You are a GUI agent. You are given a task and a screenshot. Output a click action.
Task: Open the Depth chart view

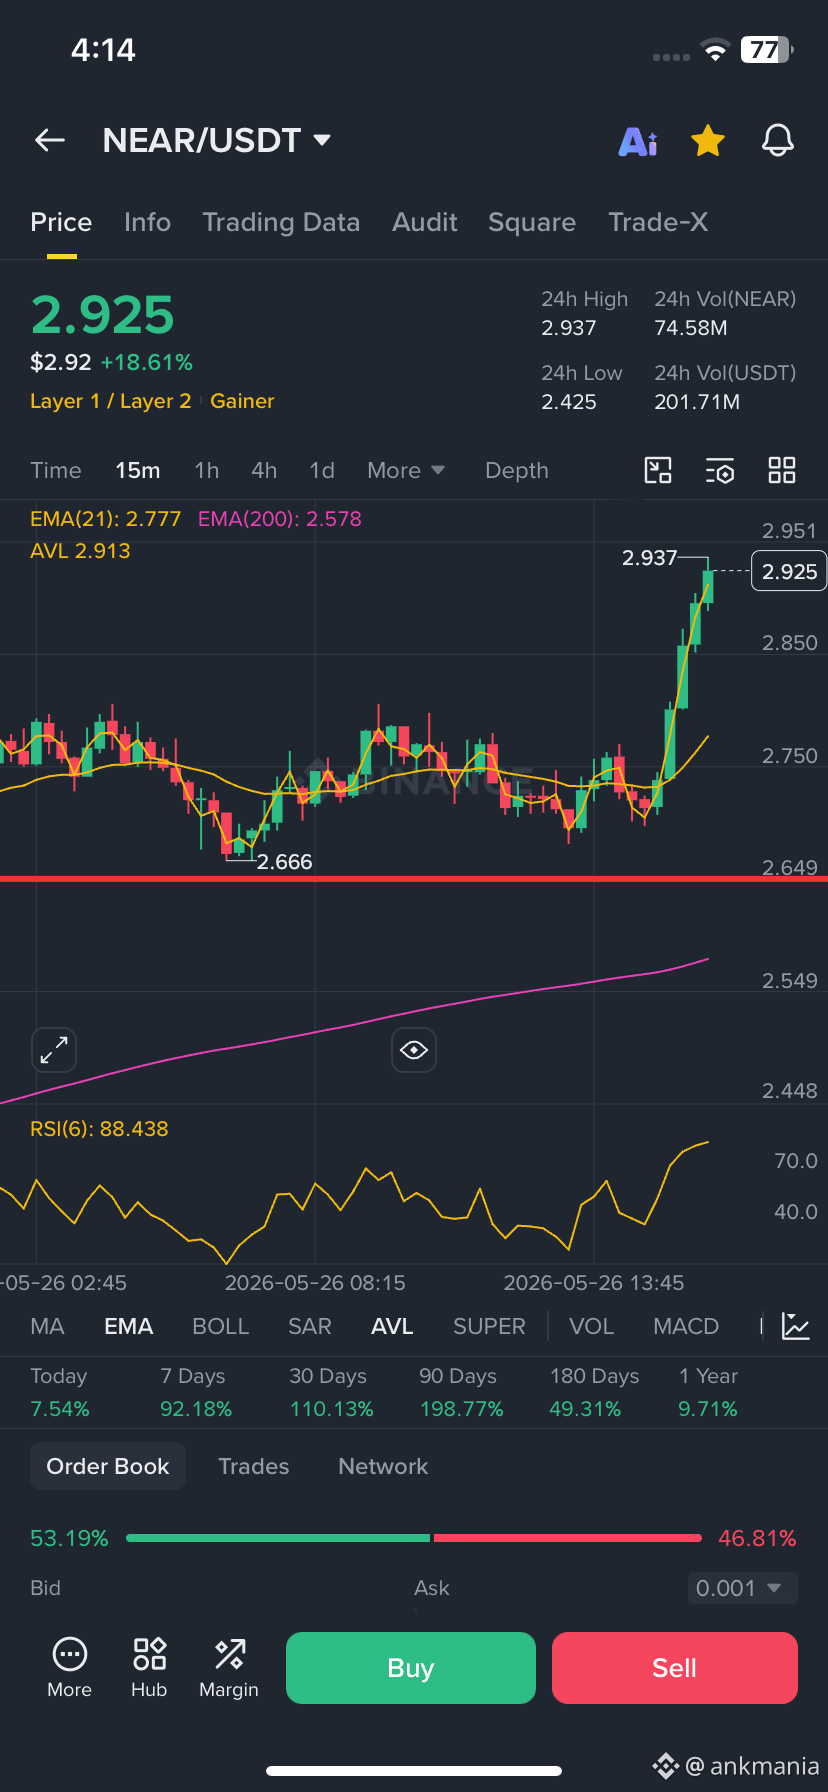(x=517, y=470)
